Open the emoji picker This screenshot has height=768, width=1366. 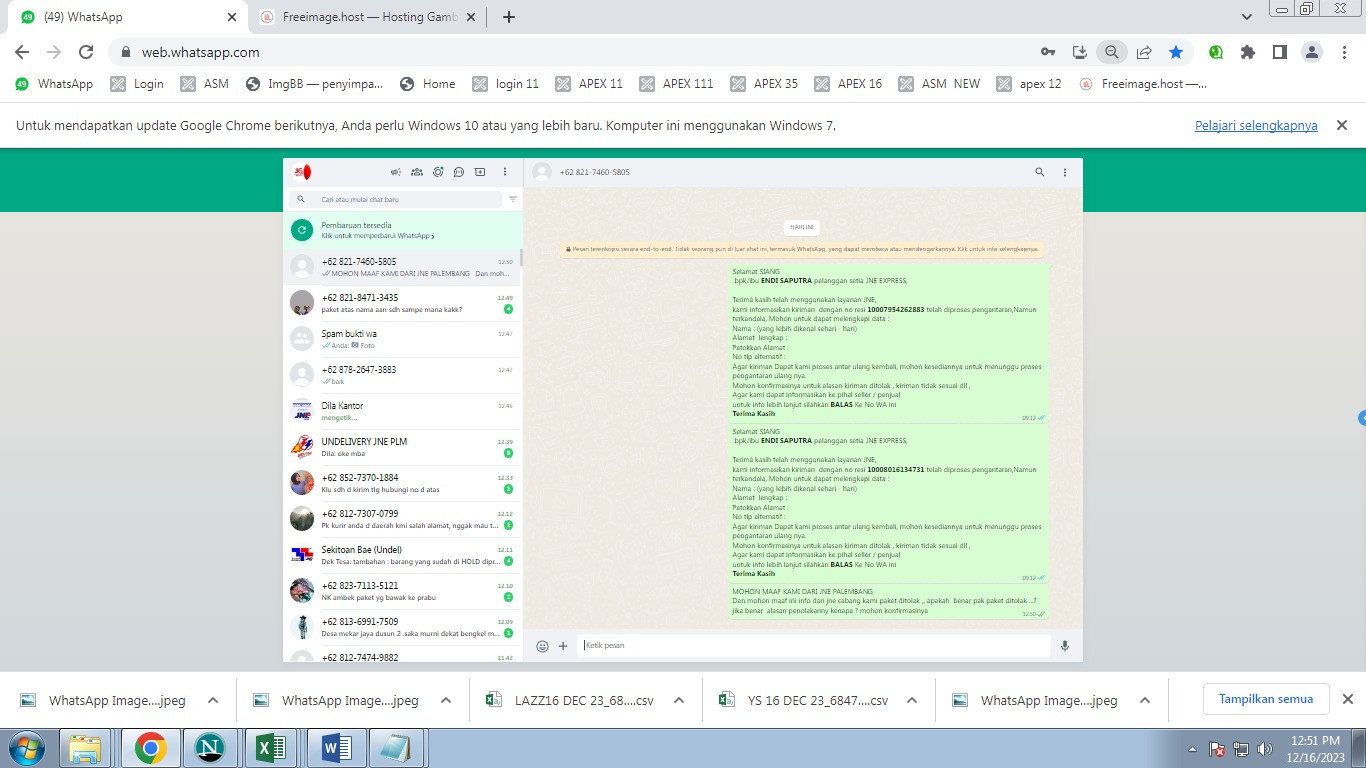point(542,646)
